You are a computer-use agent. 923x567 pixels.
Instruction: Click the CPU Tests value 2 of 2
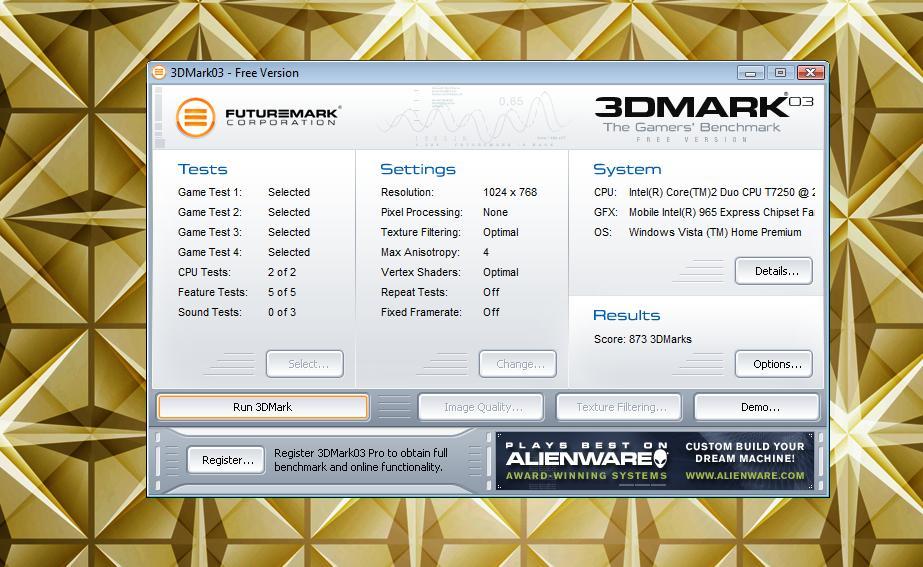tap(282, 273)
